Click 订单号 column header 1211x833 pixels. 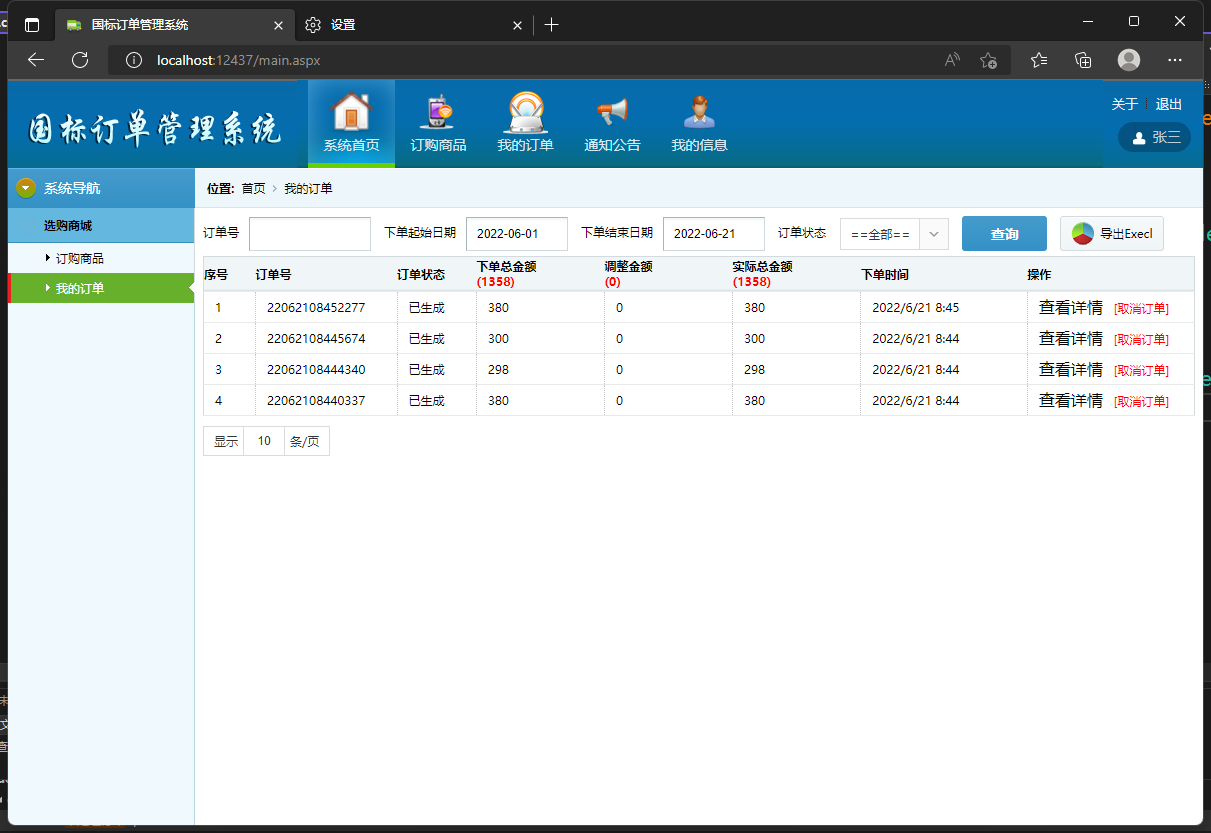273,274
